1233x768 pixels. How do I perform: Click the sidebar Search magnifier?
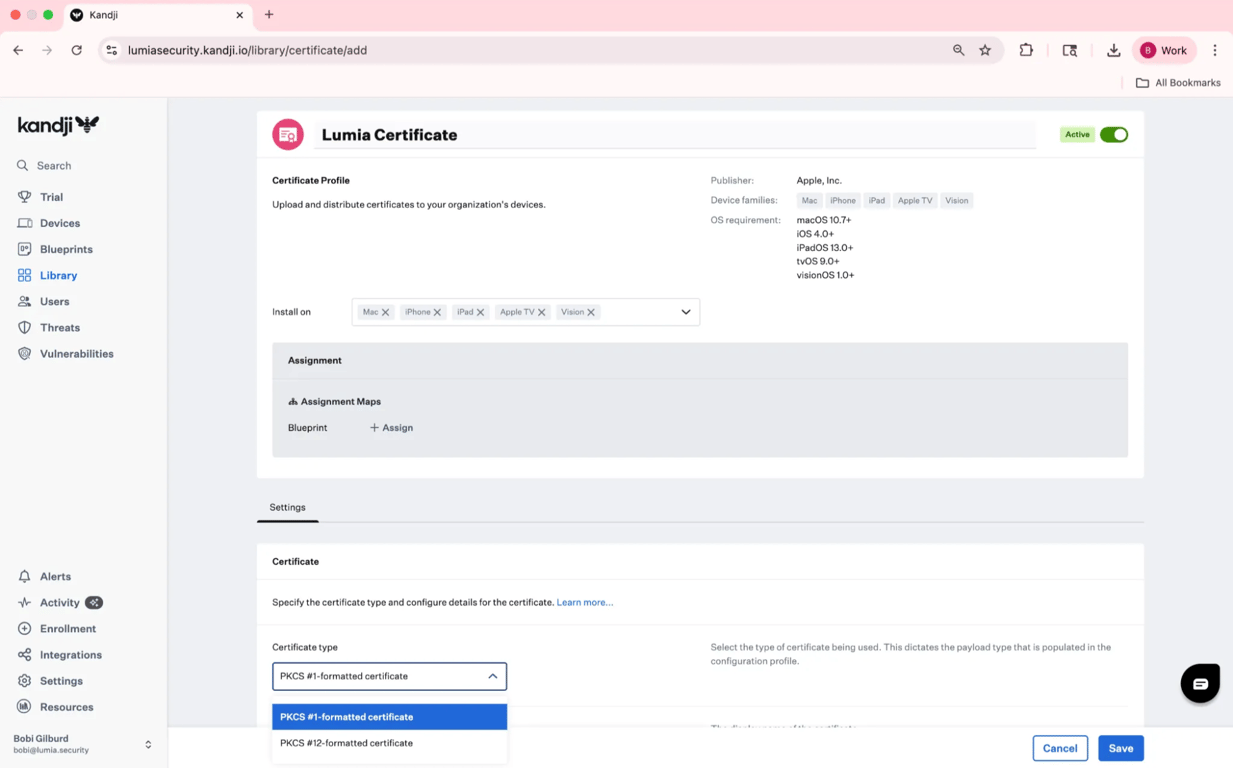(x=23, y=165)
